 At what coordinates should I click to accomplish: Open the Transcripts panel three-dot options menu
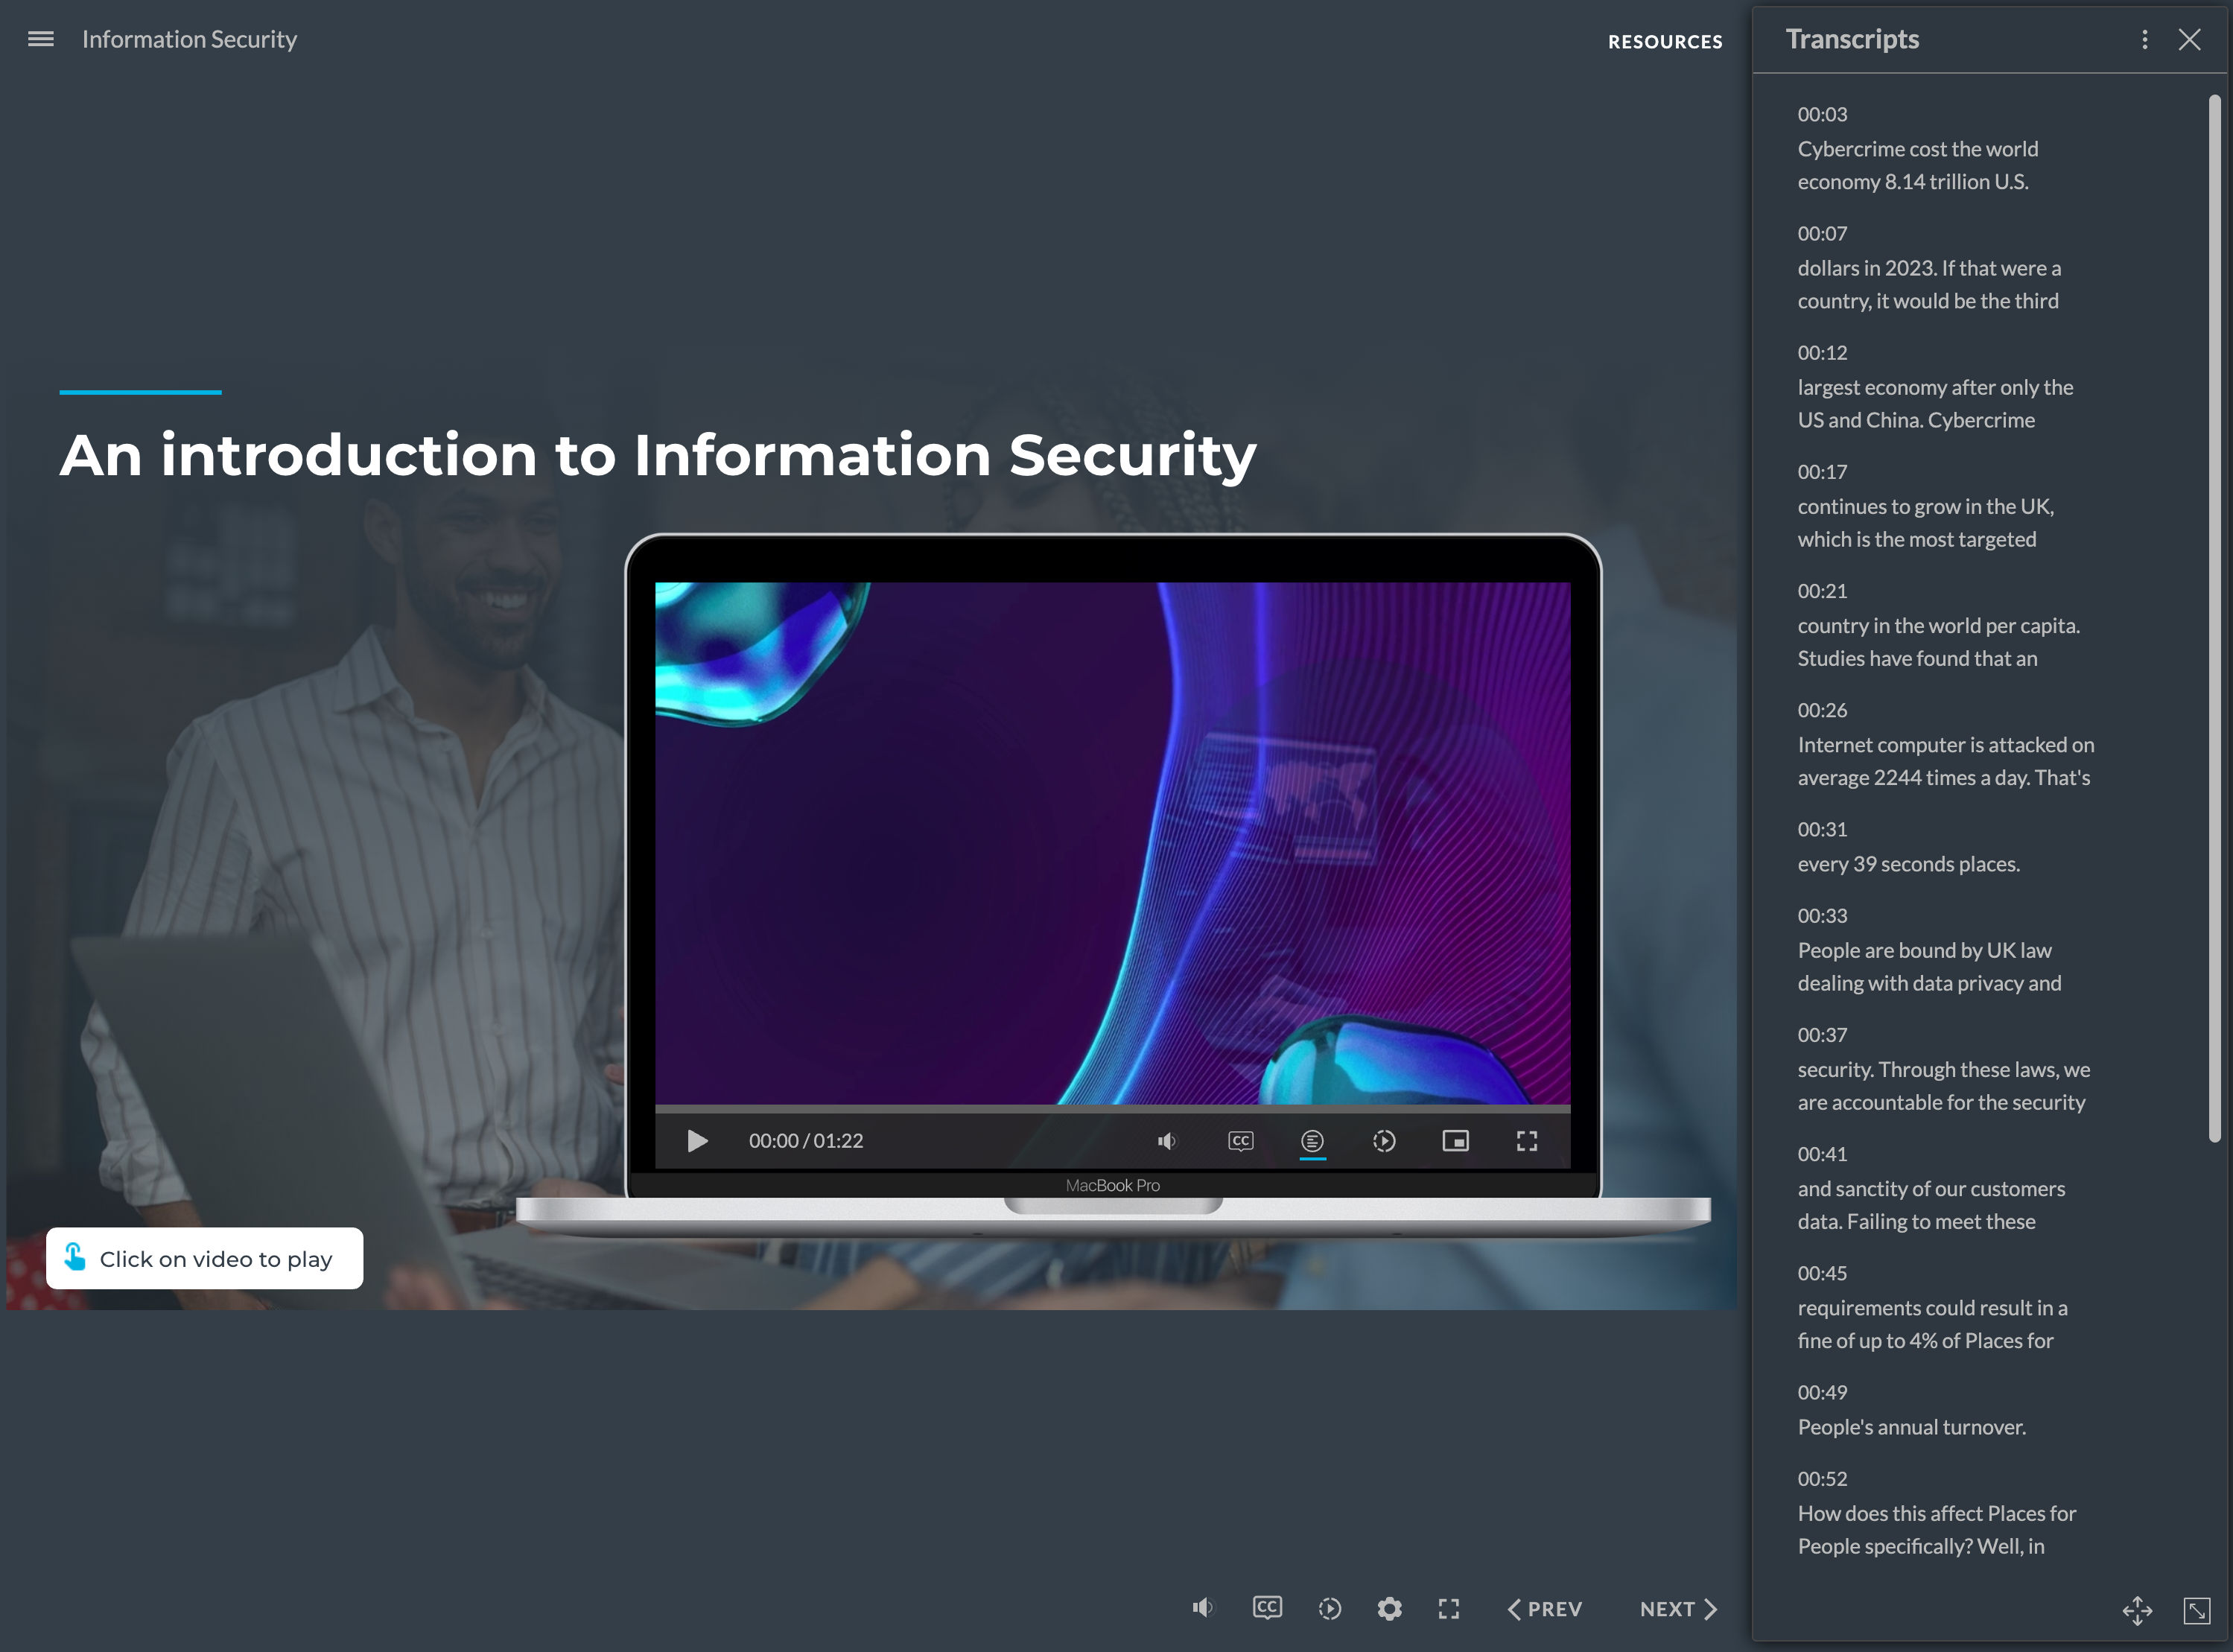(x=2144, y=39)
